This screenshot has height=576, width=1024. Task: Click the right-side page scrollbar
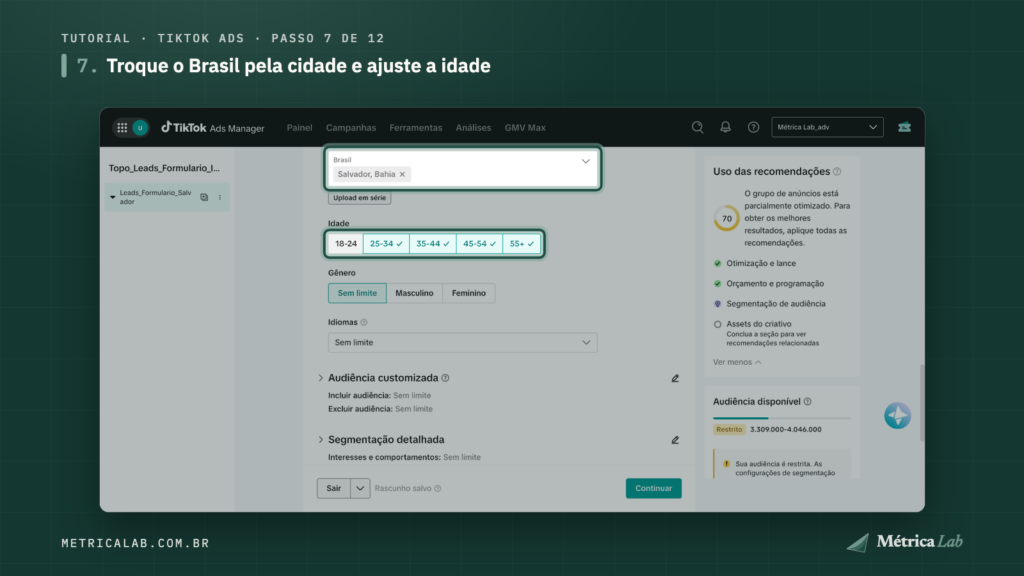click(922, 403)
